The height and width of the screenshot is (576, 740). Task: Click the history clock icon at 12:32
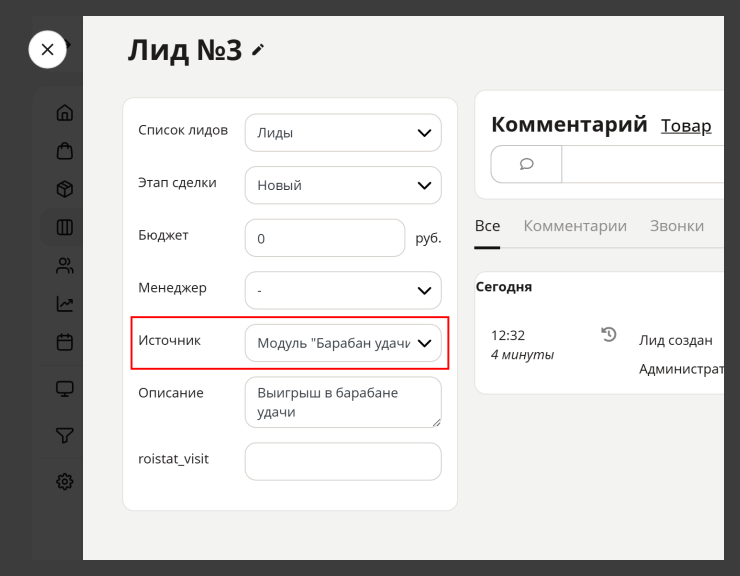(x=609, y=334)
